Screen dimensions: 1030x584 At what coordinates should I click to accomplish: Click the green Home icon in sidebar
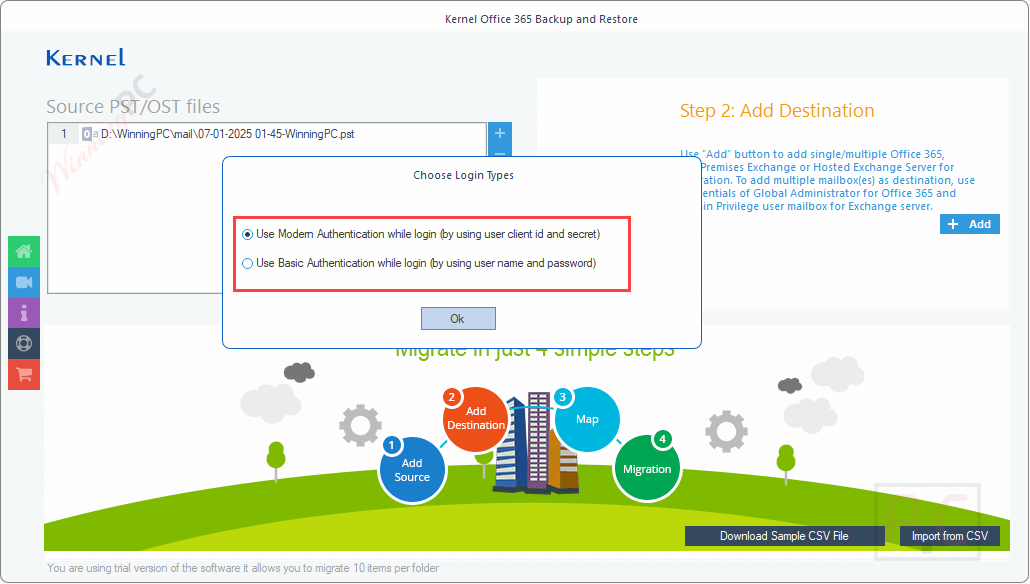(x=23, y=251)
